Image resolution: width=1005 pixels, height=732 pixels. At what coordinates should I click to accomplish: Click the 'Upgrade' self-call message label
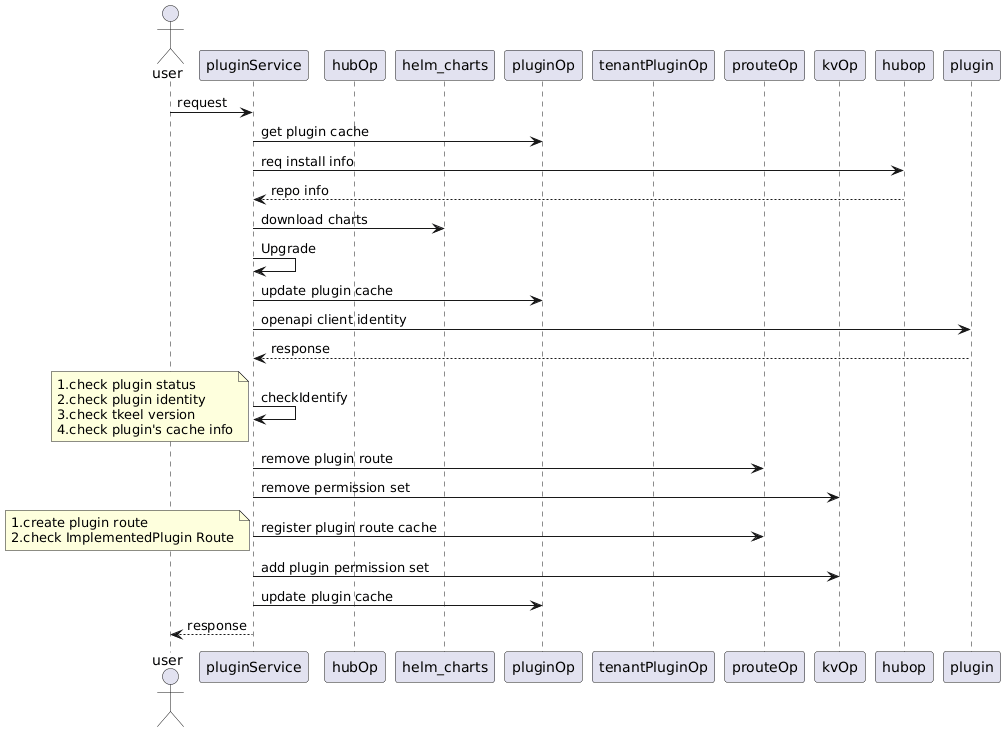pos(288,247)
